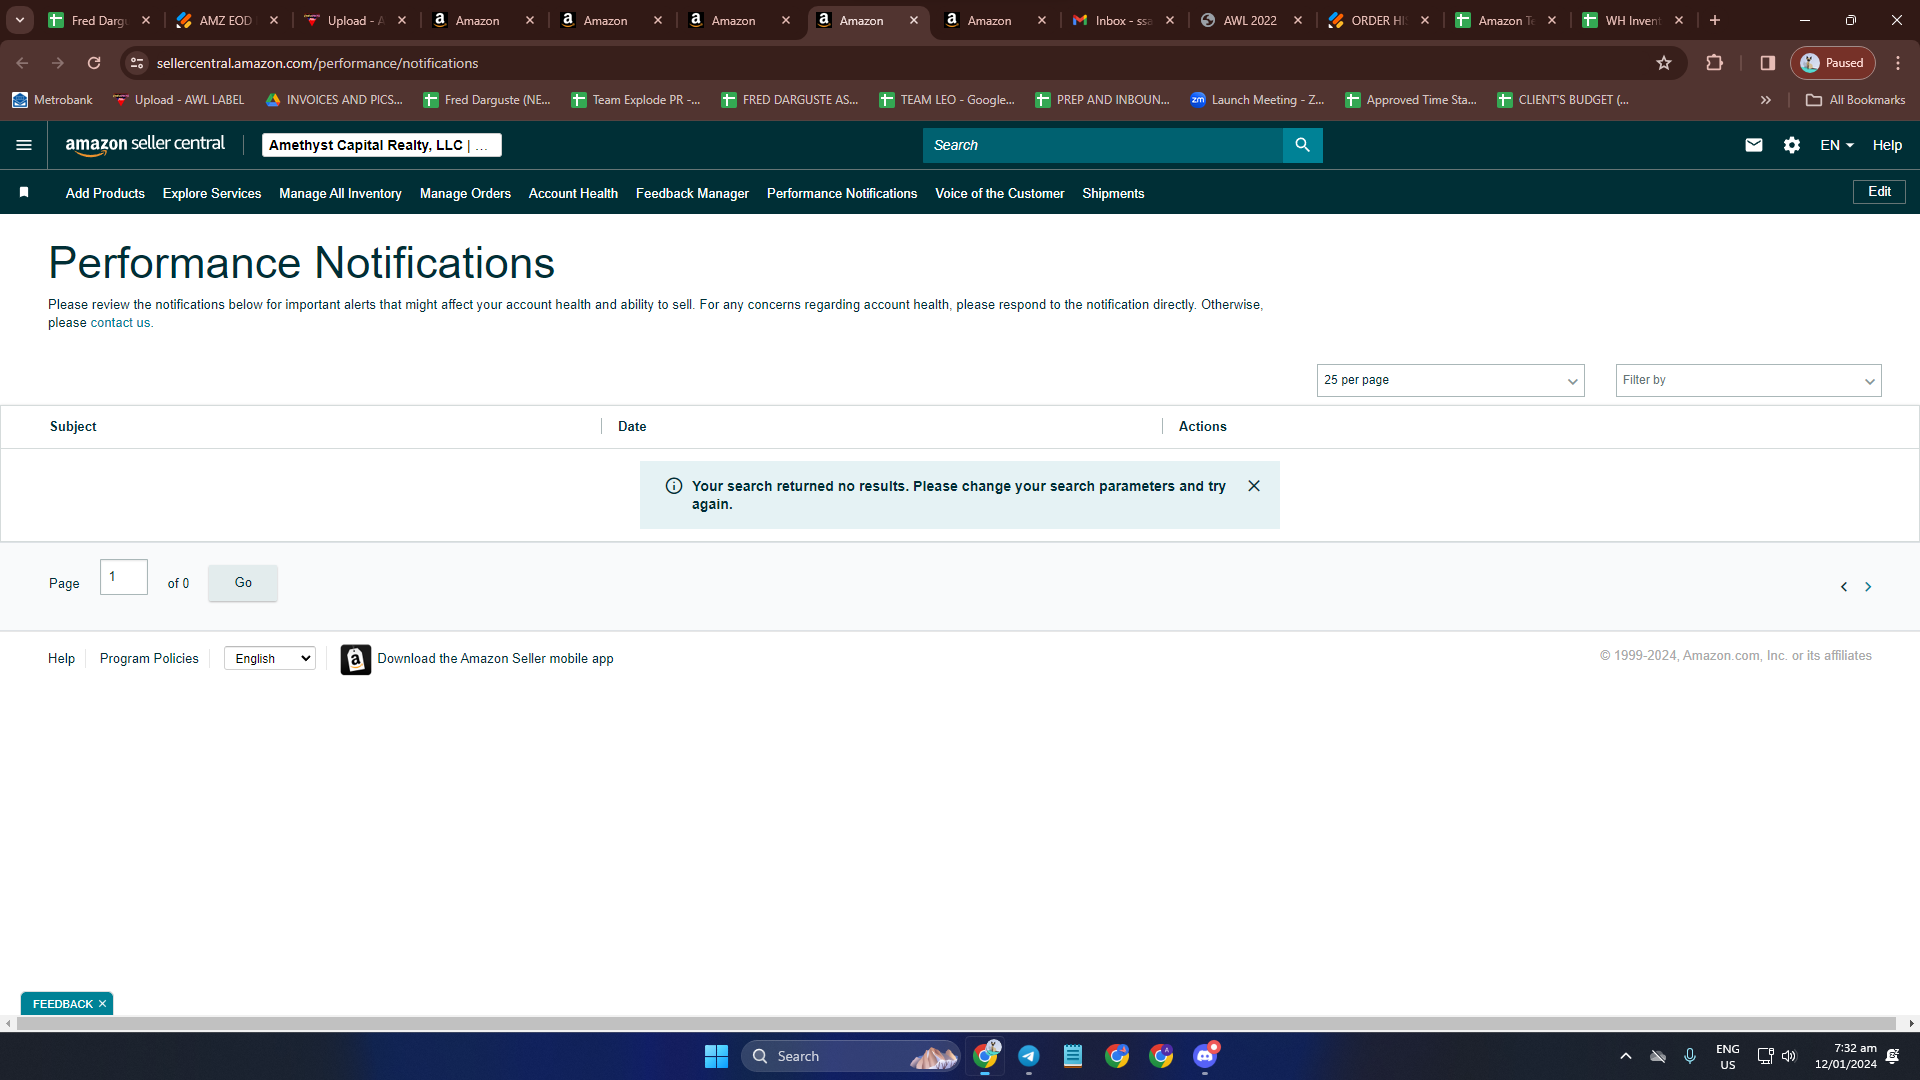Switch to Inbox Gmail tab
1920x1080 pixels.
1124,20
